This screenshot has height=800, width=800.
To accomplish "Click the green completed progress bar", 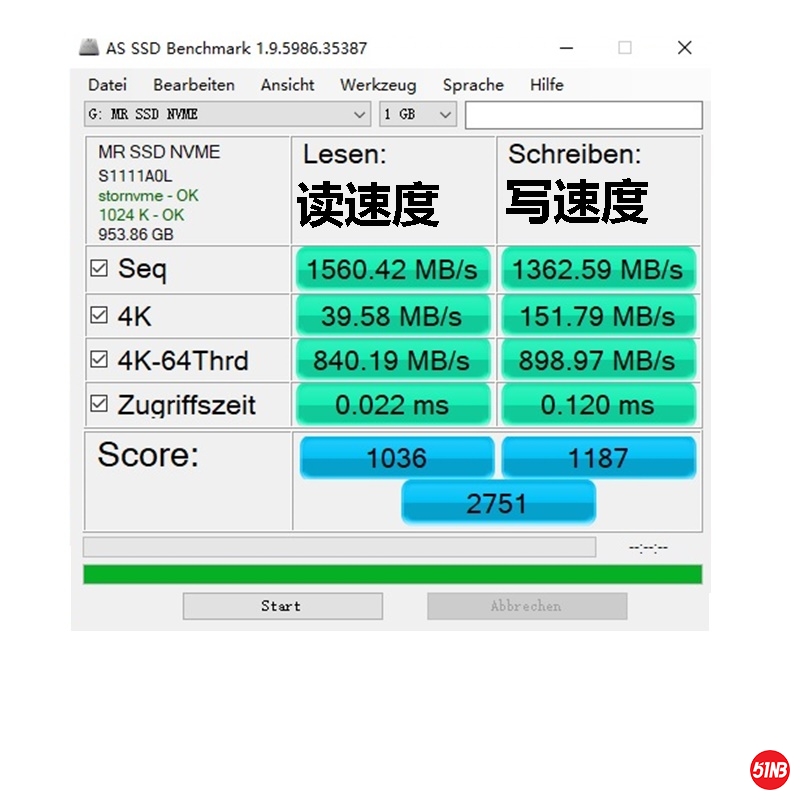I will [392, 574].
